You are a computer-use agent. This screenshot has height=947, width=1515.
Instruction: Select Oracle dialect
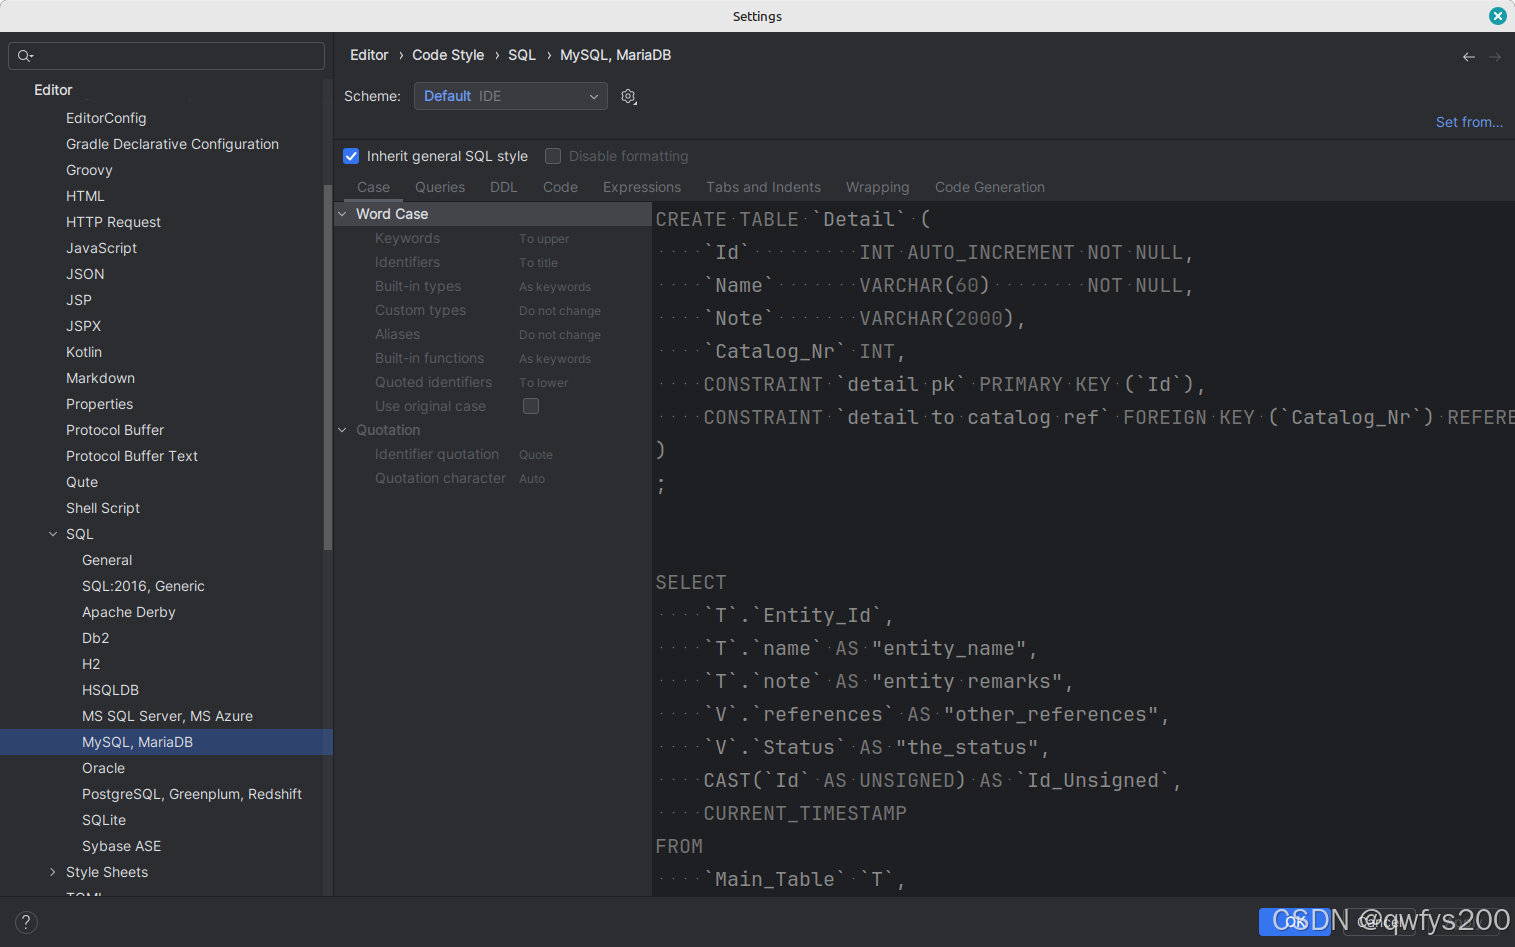[103, 768]
